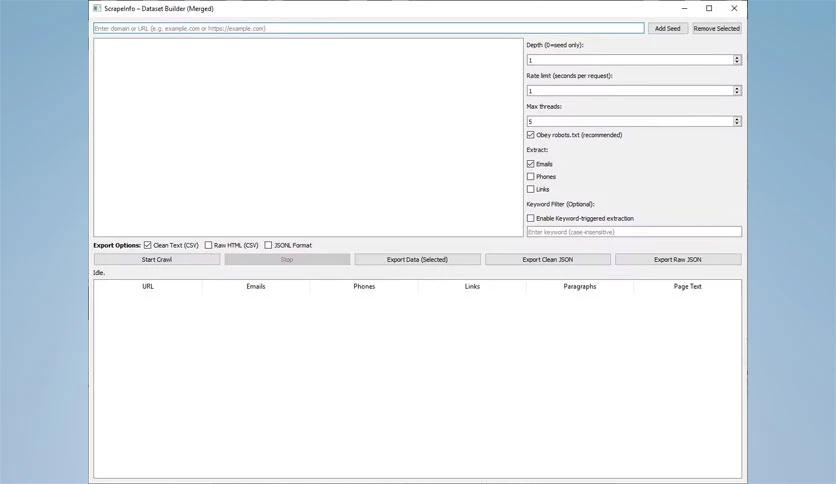Maximize the ScrapeInfo window
This screenshot has width=836, height=484.
click(x=709, y=9)
